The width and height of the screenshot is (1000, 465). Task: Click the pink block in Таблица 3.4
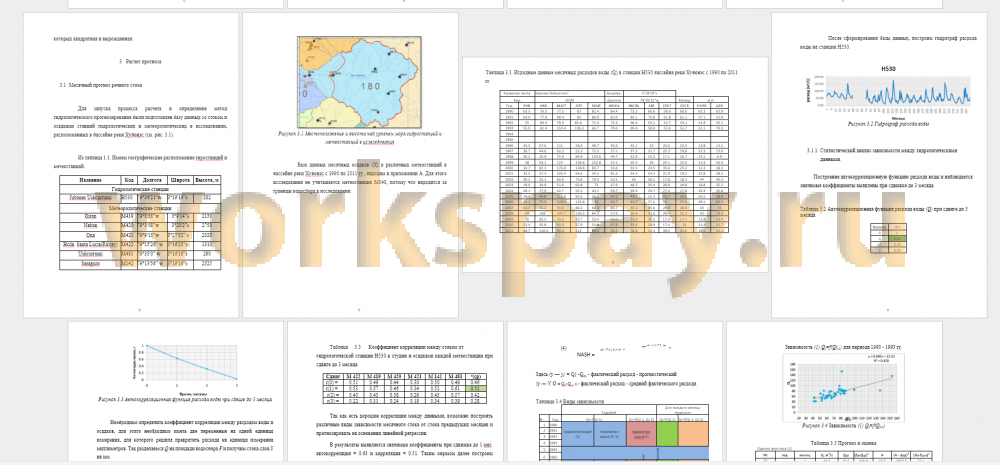pyautogui.click(x=642, y=436)
